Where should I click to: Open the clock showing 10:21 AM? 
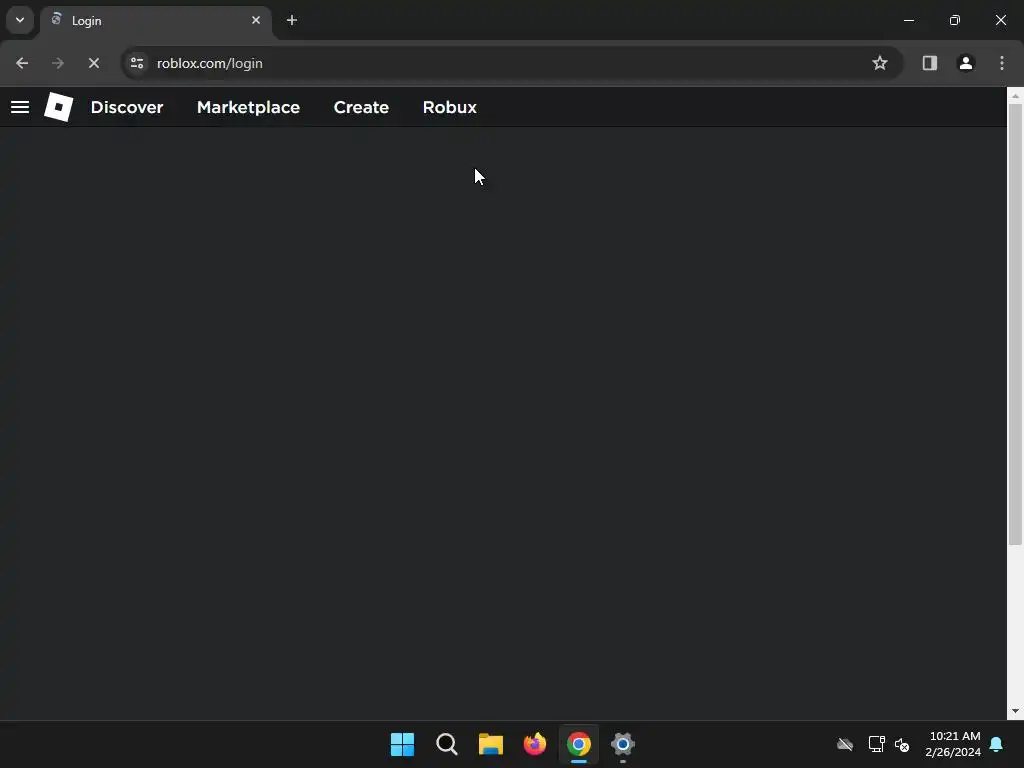[x=953, y=744]
